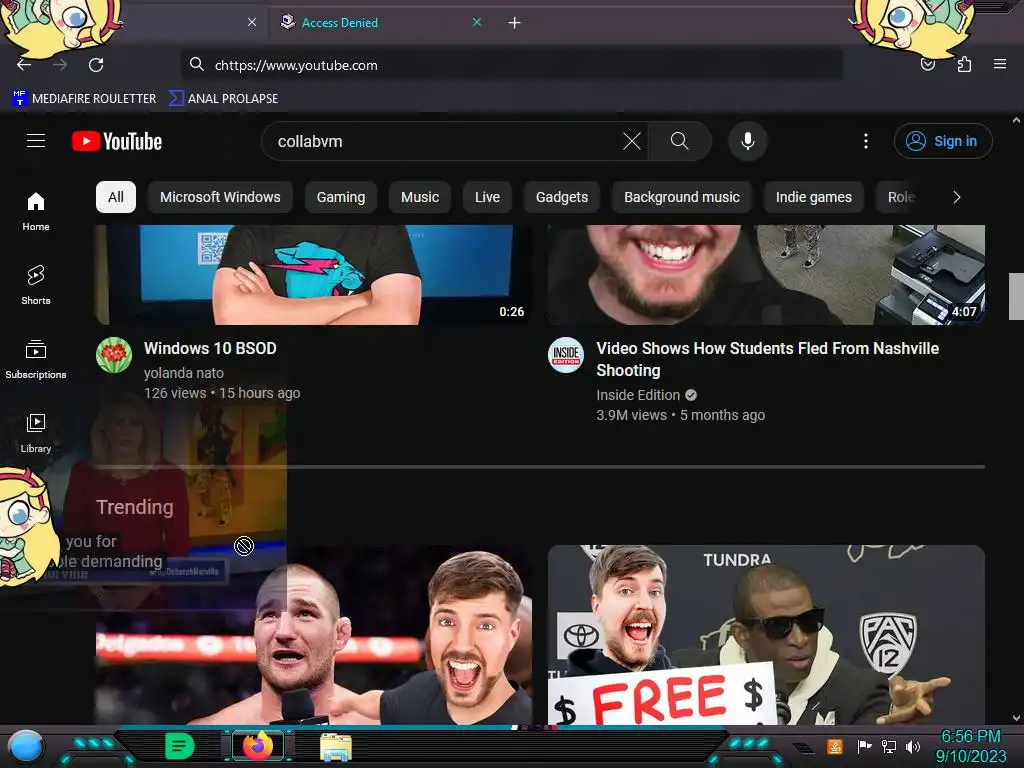Open the Pocket save icon in the toolbar
Screen dimensions: 1024x768
928,64
